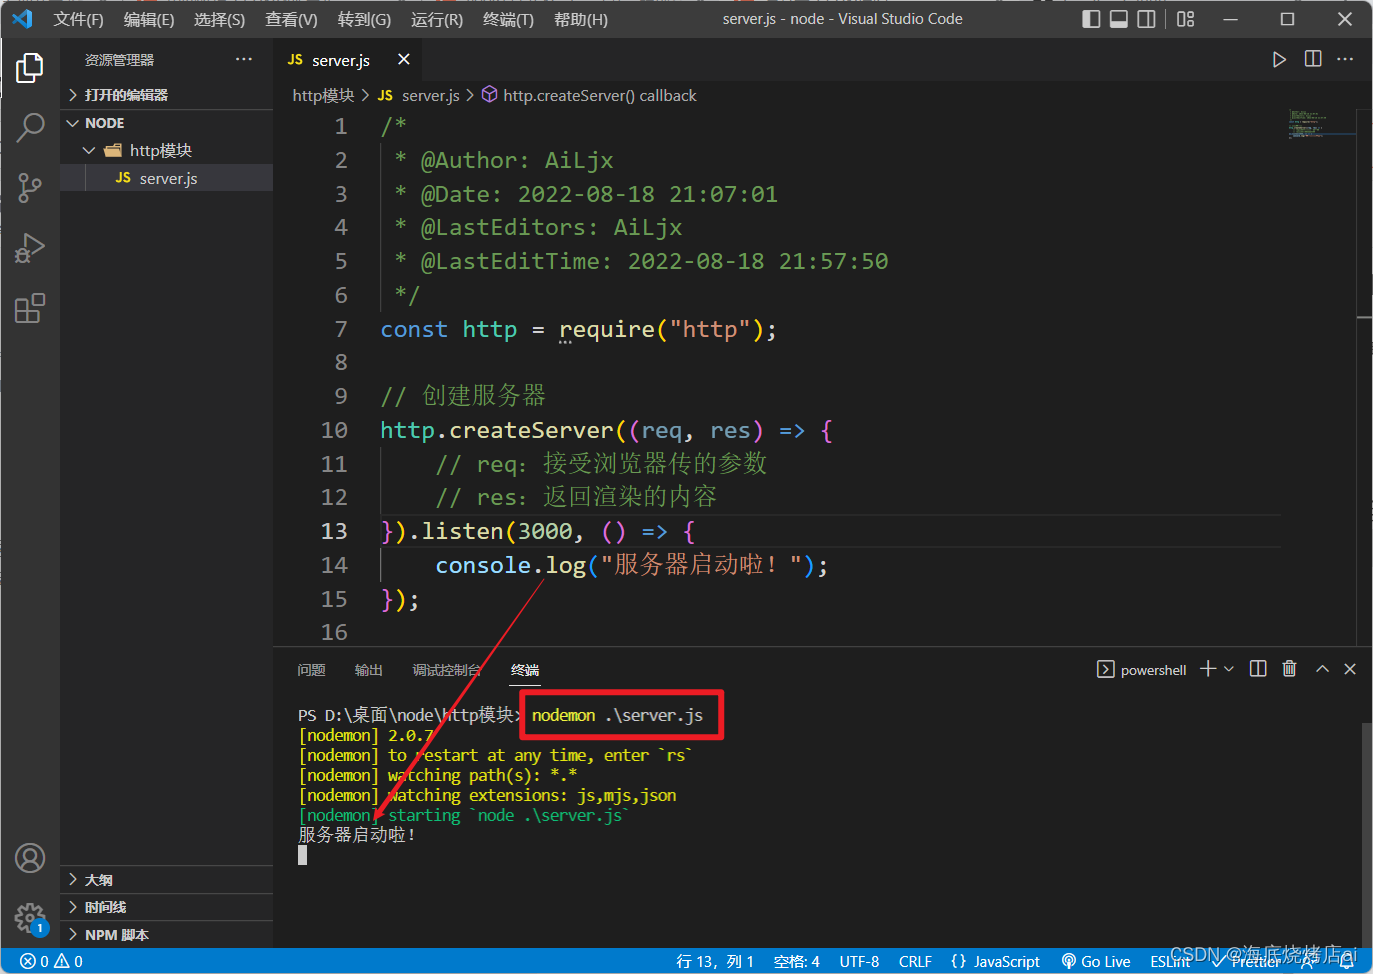Expand the NPM 脚本 section
The width and height of the screenshot is (1373, 974).
[x=116, y=935]
